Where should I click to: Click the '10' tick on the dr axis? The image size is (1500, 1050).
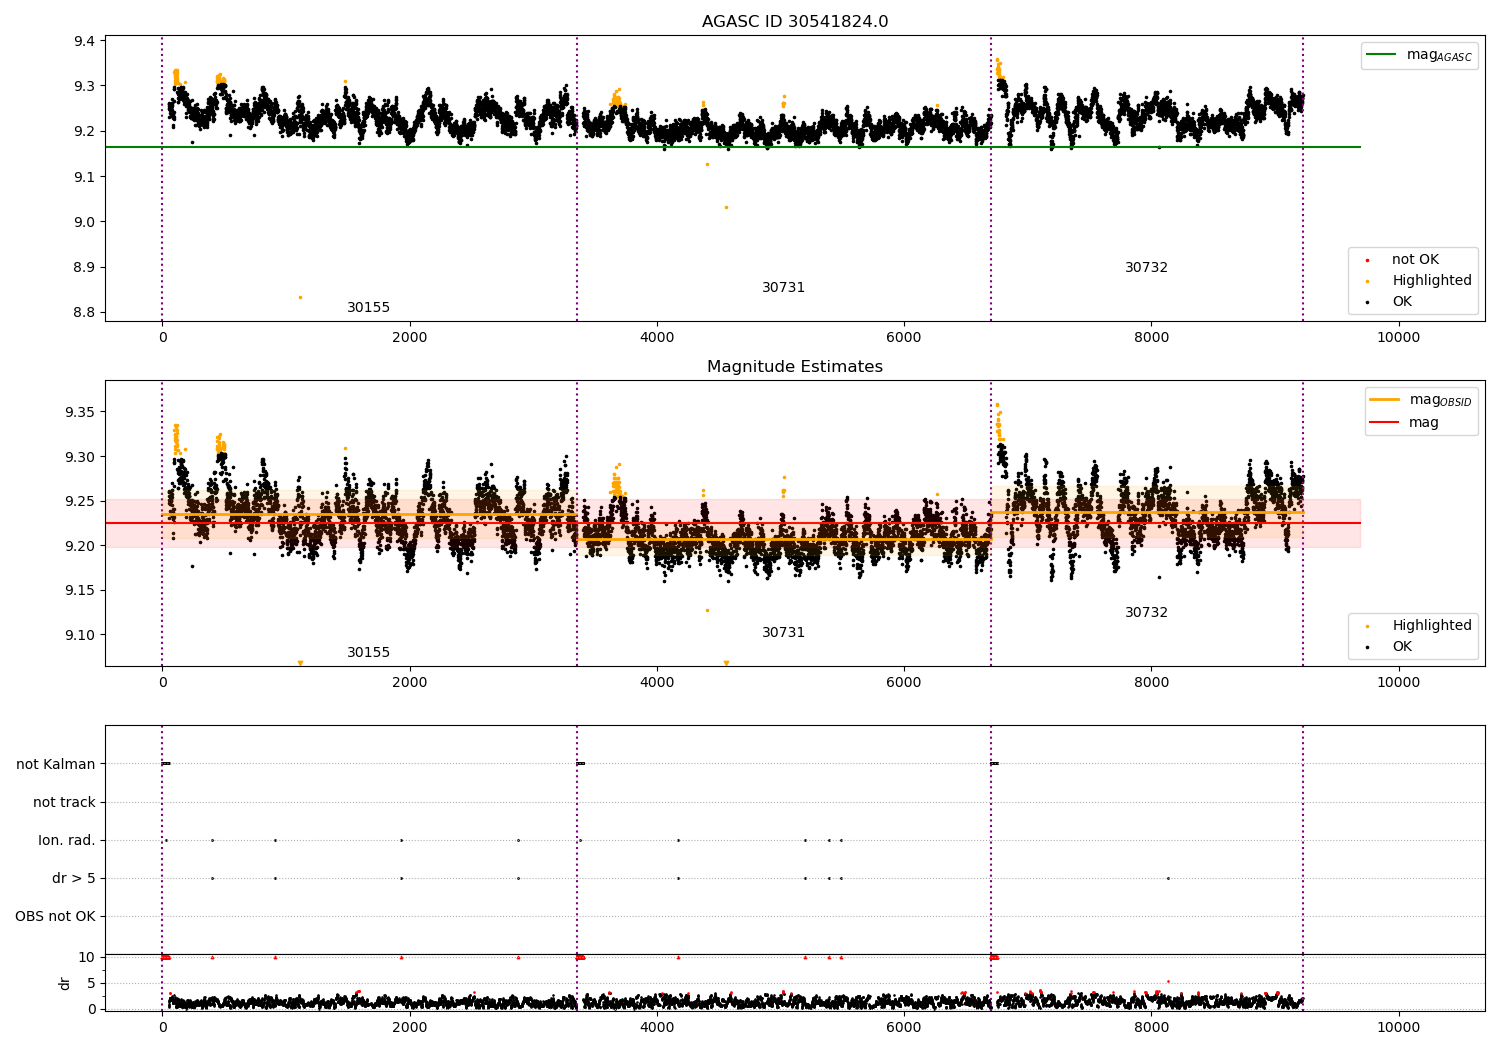pos(87,958)
